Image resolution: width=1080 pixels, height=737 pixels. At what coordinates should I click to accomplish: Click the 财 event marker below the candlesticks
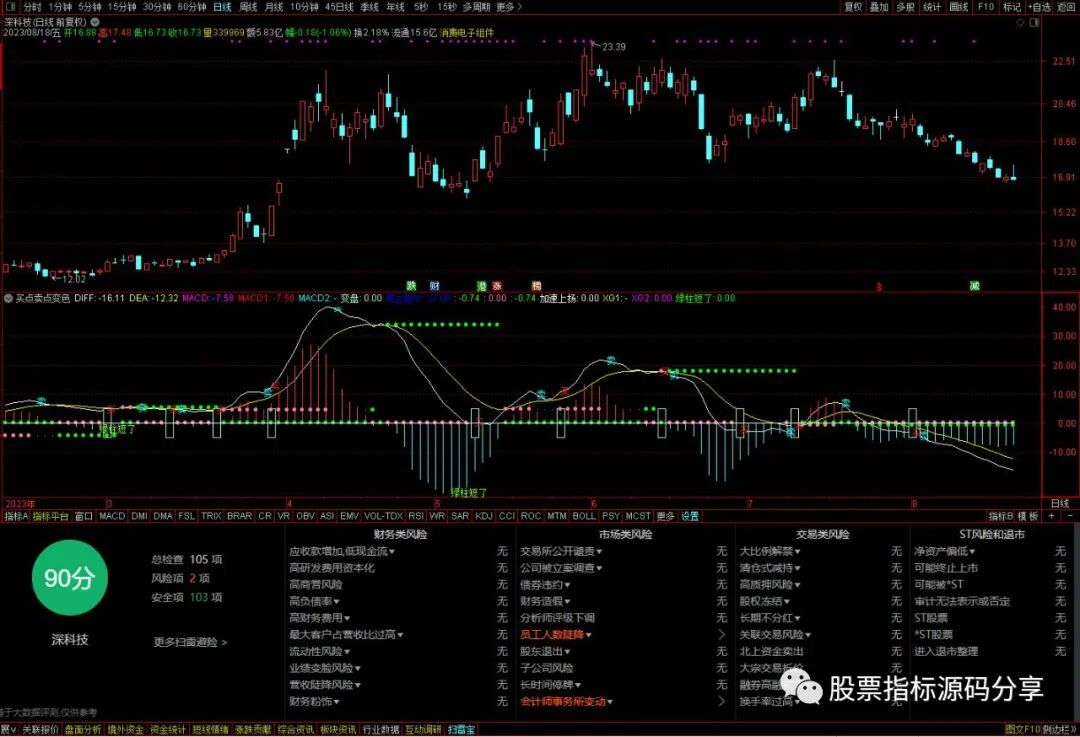[434, 285]
